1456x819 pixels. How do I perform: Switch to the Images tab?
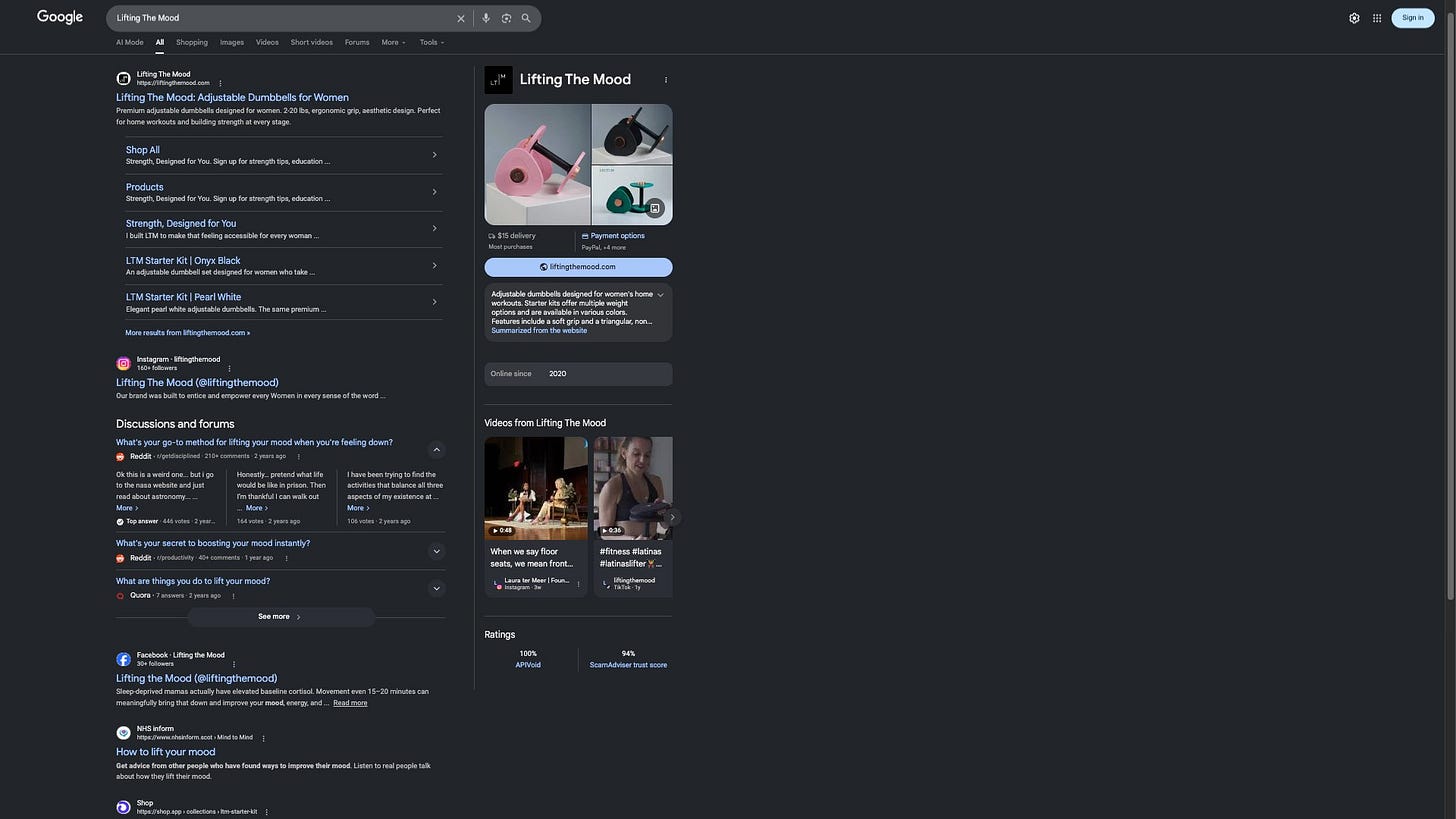click(x=232, y=42)
